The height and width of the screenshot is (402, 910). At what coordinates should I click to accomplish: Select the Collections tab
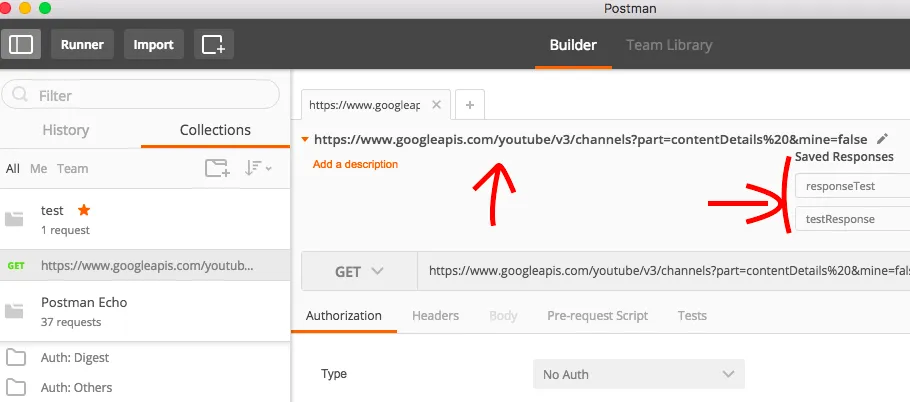(215, 130)
